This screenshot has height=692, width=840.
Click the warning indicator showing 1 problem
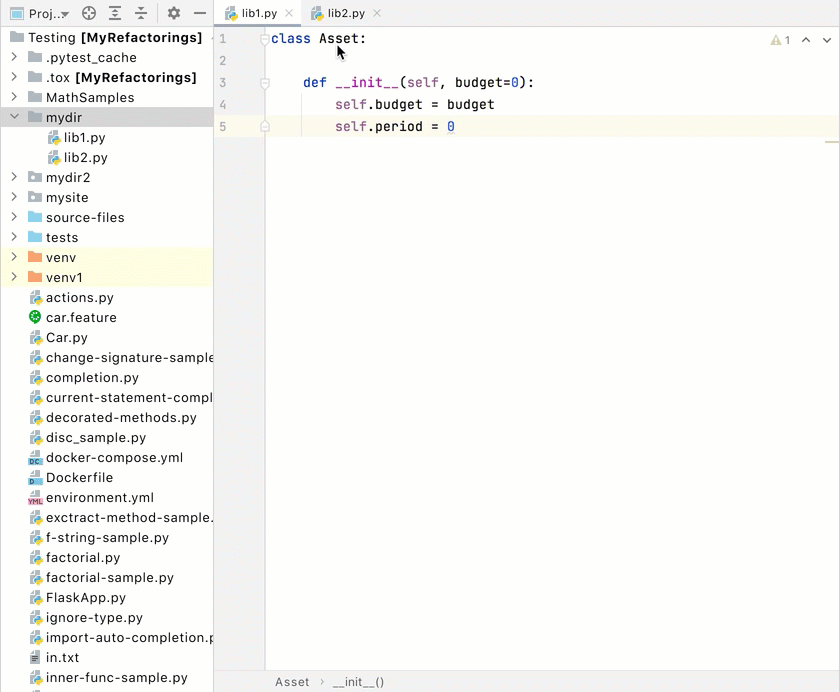coord(780,40)
